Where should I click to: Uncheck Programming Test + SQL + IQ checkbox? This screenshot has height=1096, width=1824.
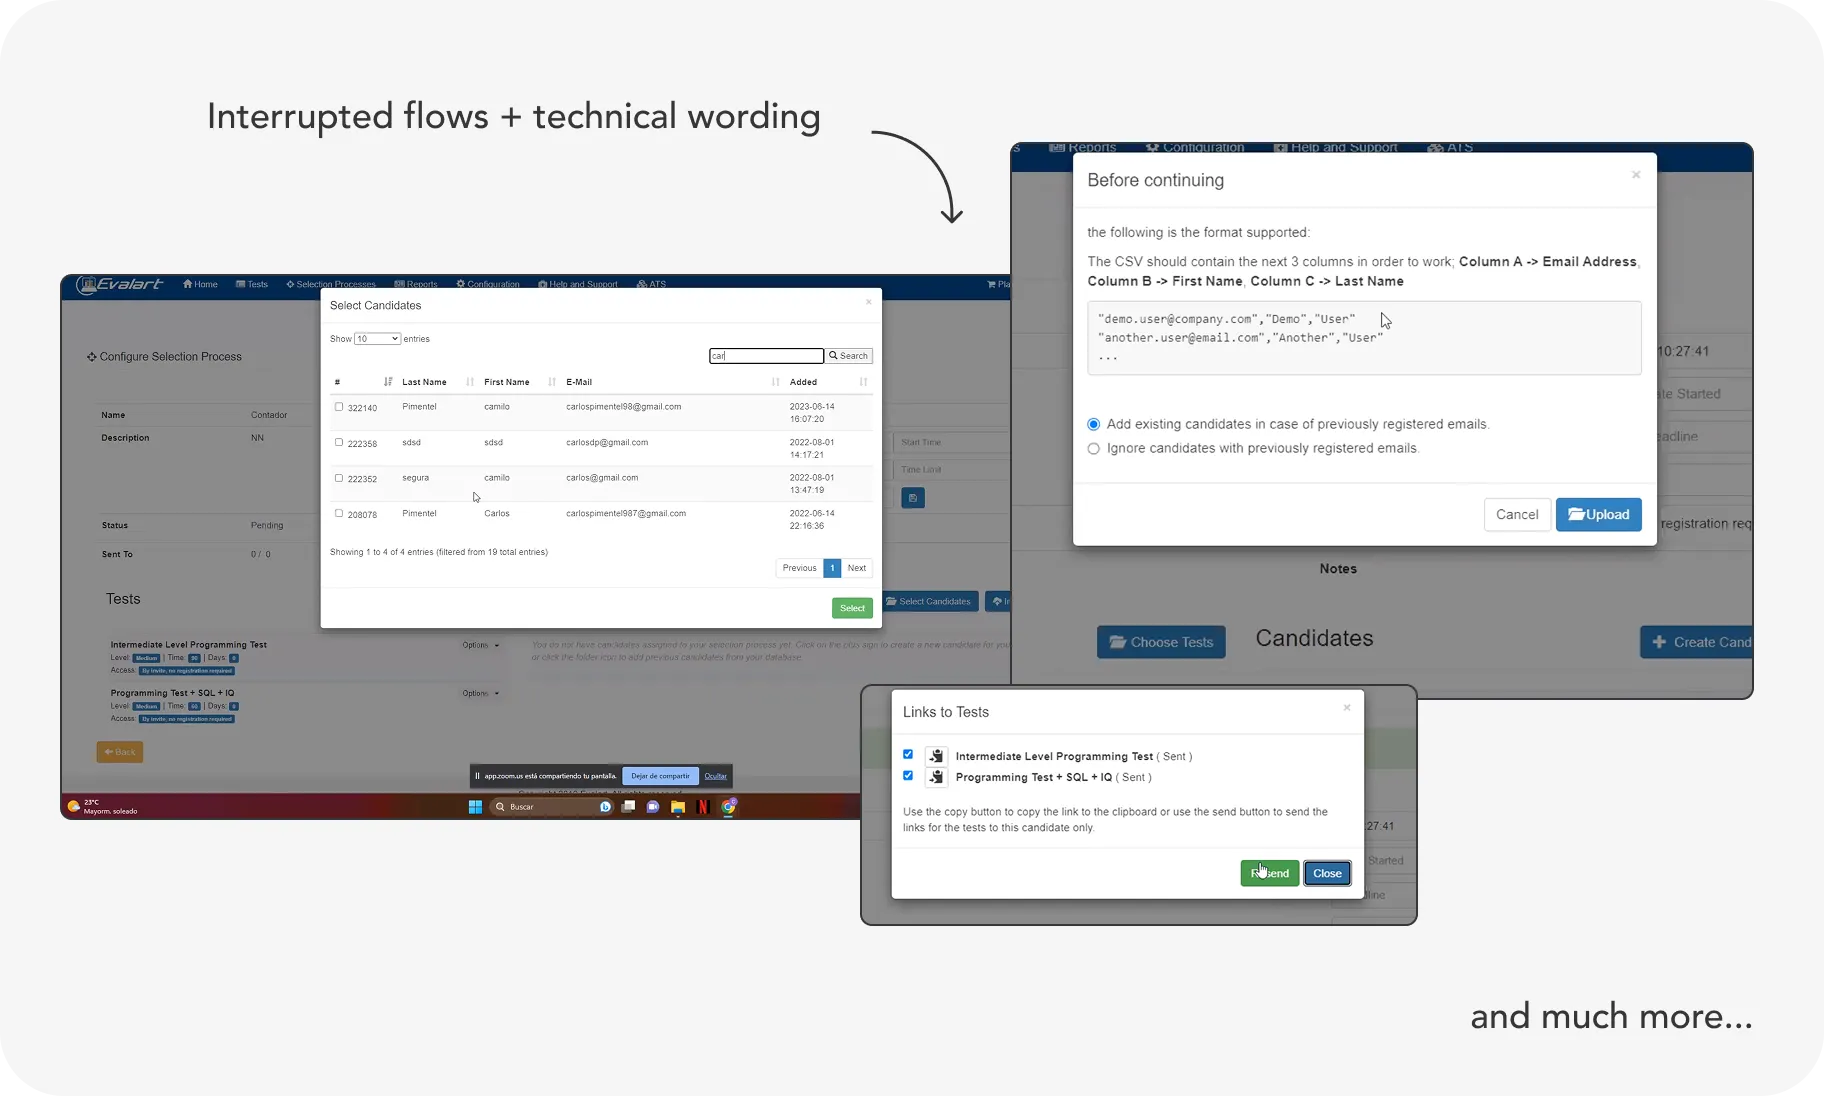click(908, 775)
